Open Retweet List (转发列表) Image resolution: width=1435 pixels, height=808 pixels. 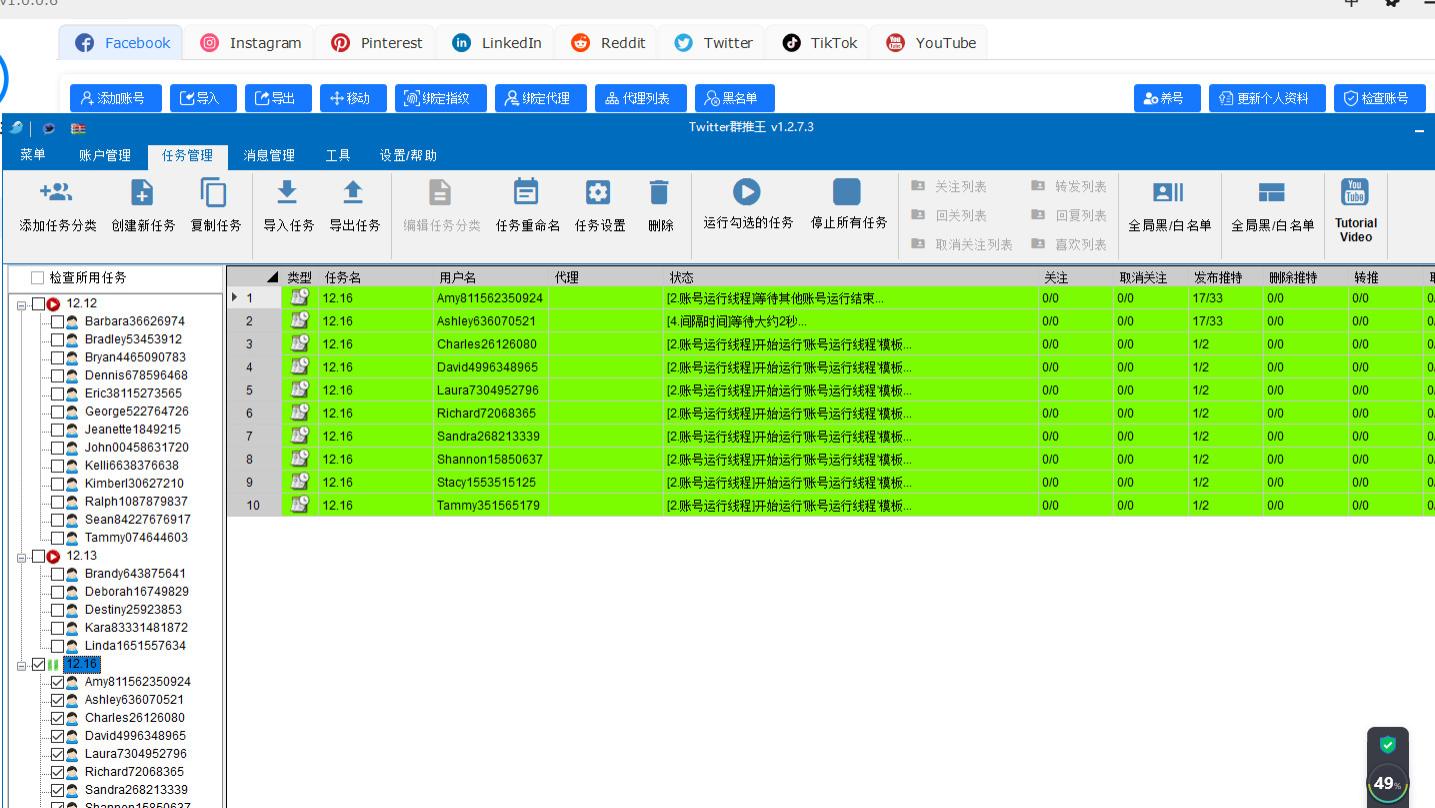(1069, 186)
